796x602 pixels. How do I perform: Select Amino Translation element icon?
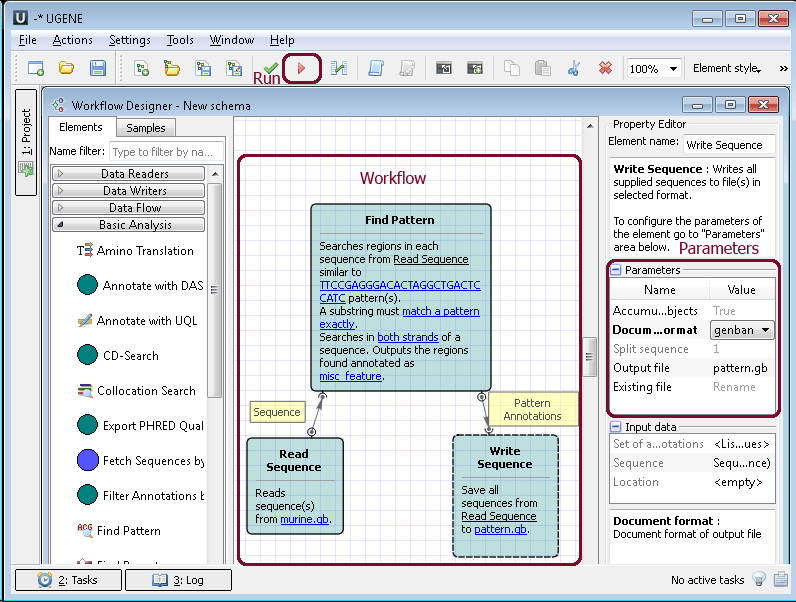tap(85, 250)
